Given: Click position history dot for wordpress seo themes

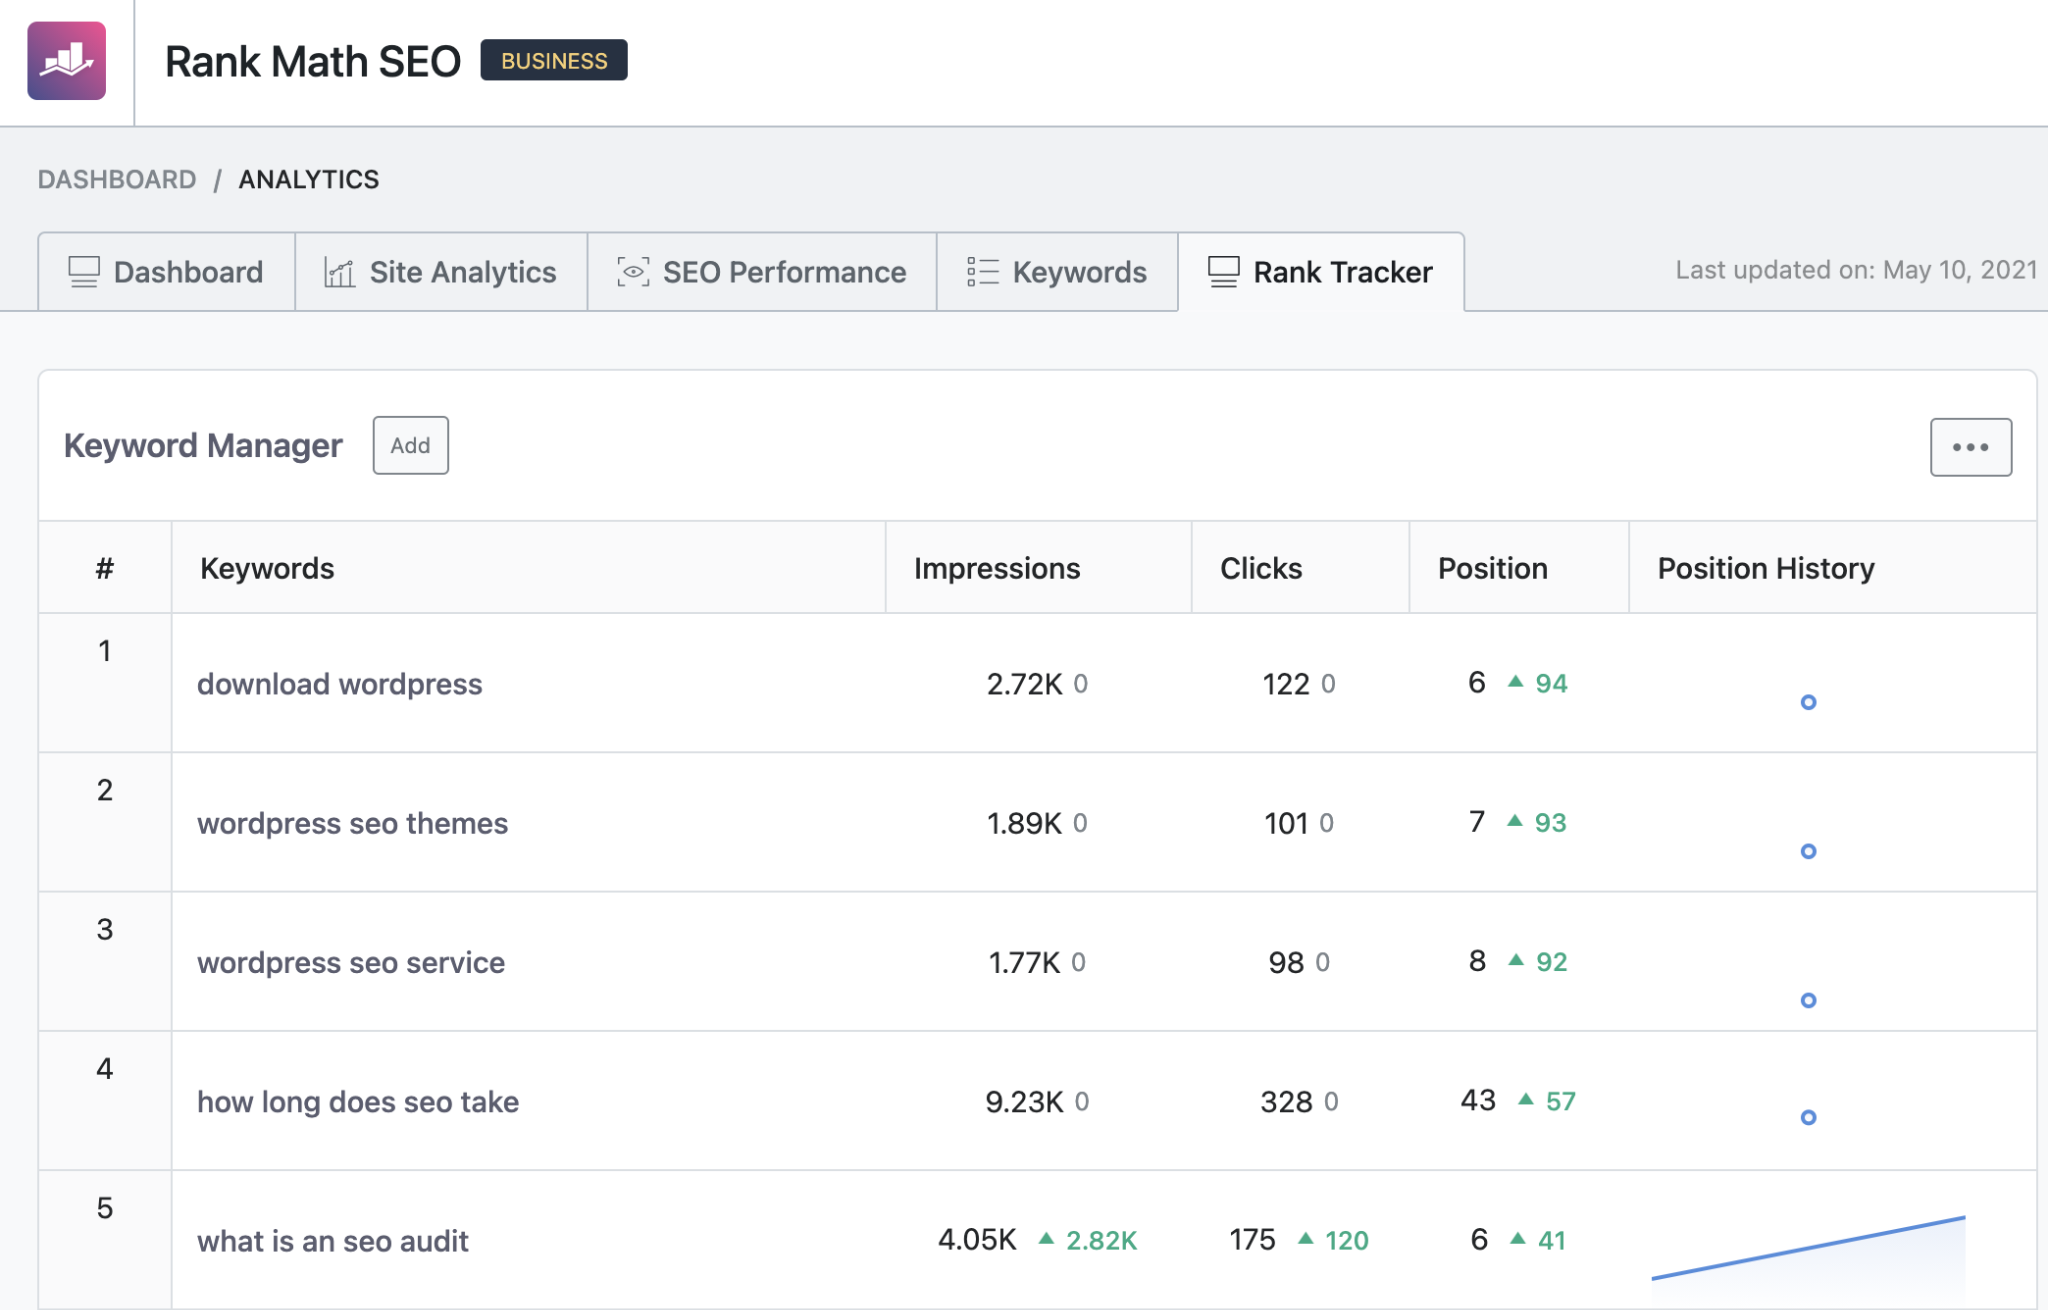Looking at the screenshot, I should click(1808, 851).
